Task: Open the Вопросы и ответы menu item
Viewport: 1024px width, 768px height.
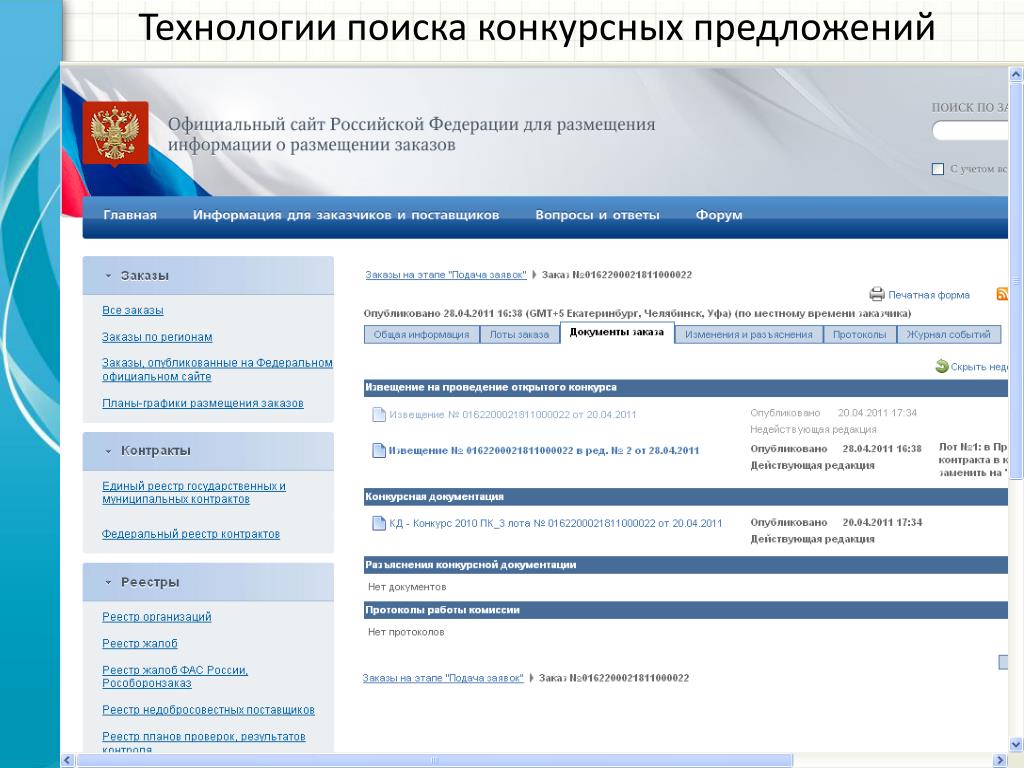Action: point(598,215)
